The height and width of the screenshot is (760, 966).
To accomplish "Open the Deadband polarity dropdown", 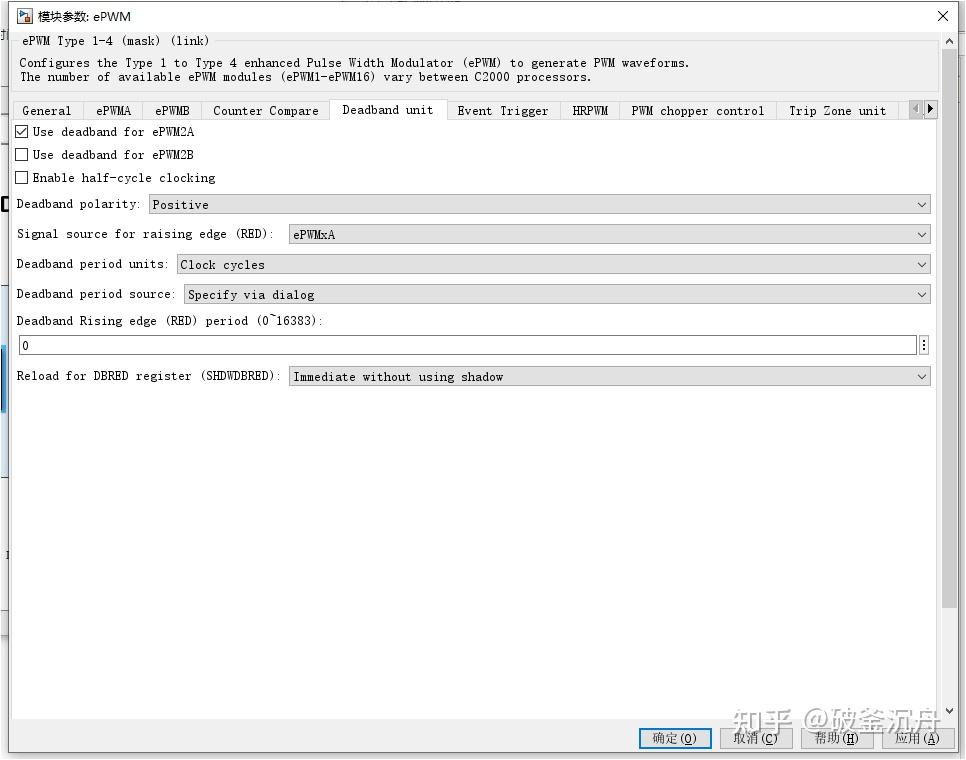I will [x=921, y=204].
